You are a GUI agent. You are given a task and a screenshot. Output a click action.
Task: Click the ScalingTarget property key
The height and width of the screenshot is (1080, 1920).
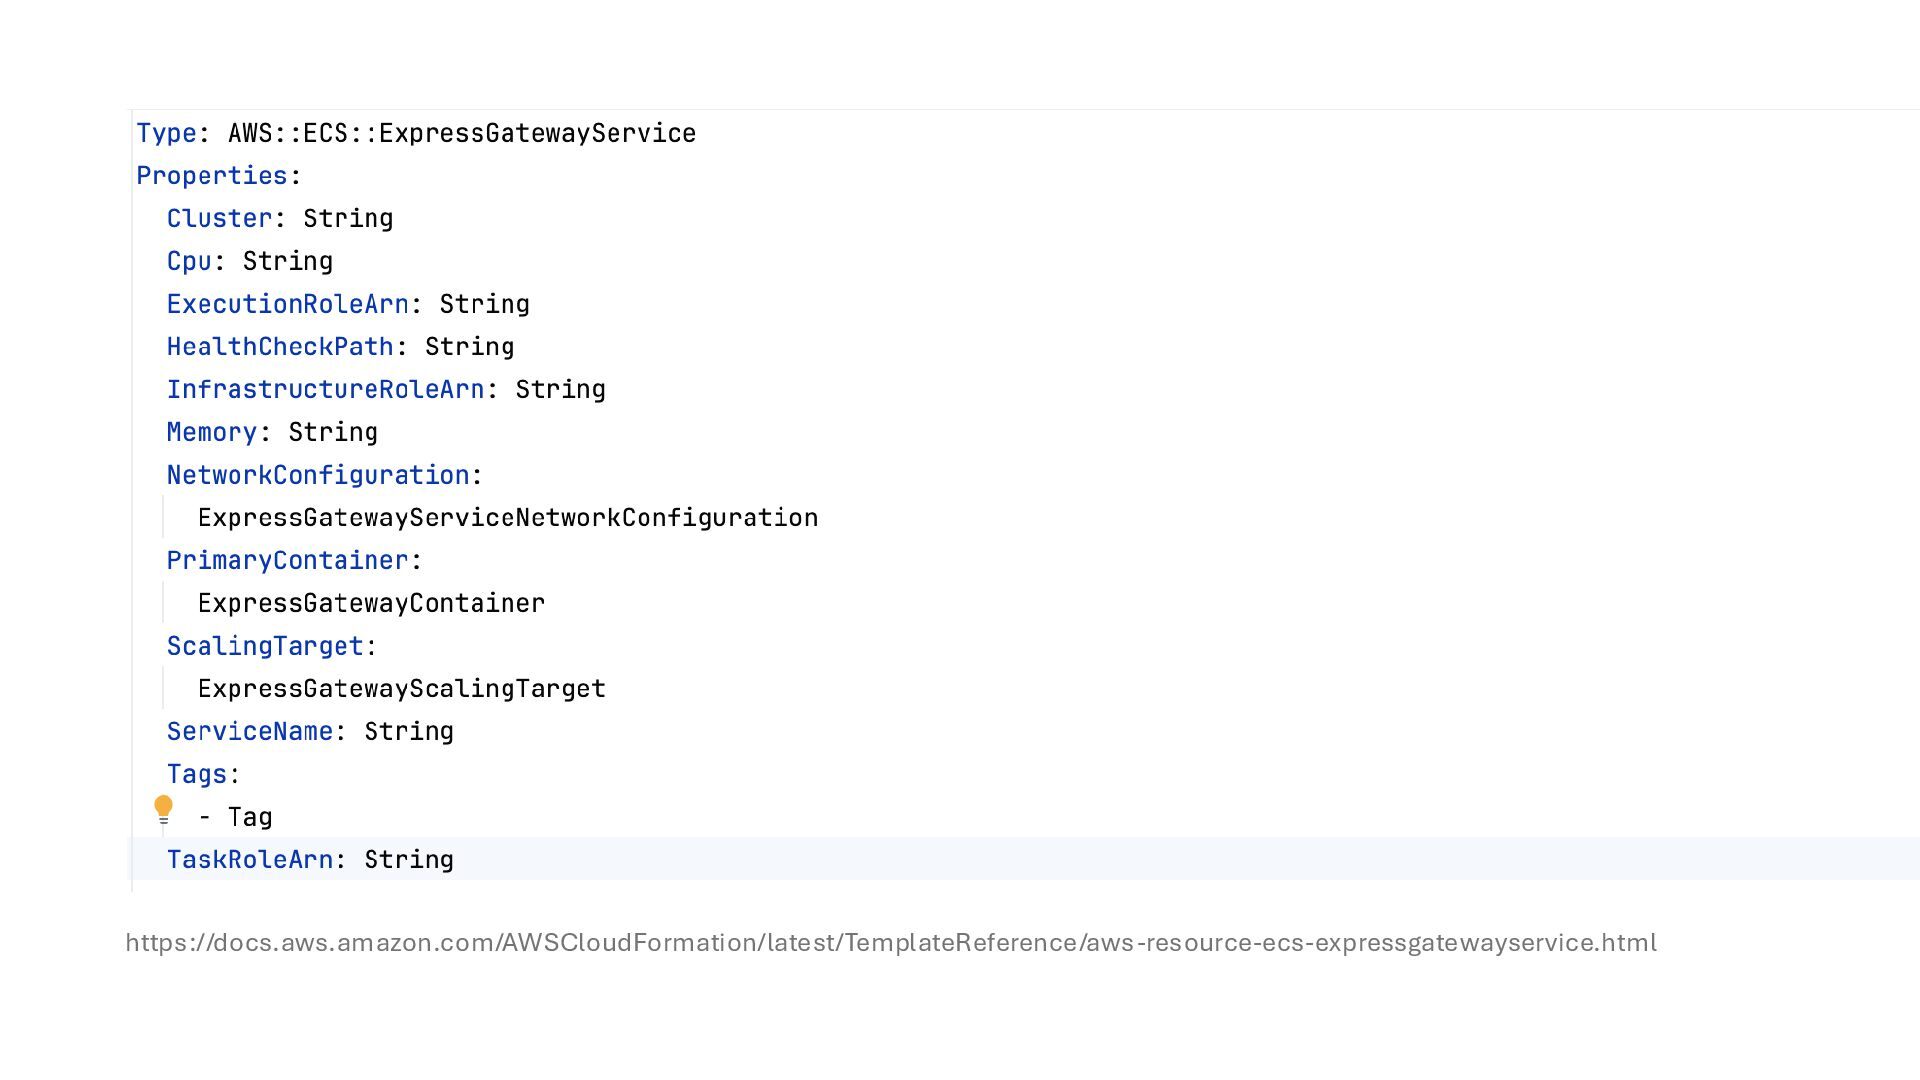point(265,647)
